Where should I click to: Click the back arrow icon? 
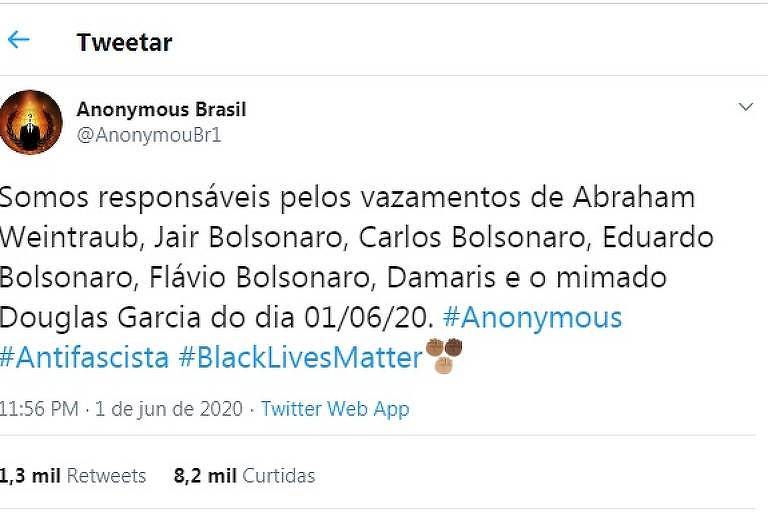(19, 40)
